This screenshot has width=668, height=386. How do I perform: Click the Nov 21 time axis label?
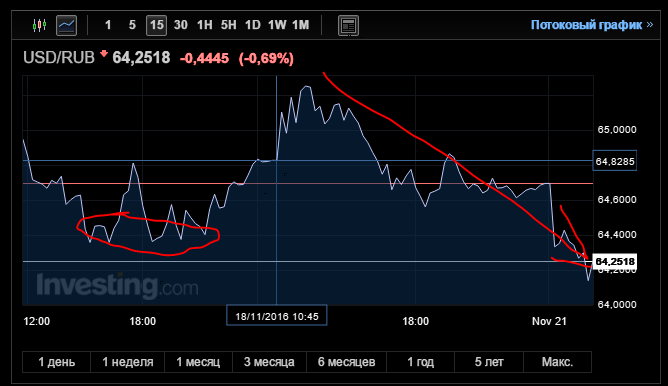click(x=549, y=321)
